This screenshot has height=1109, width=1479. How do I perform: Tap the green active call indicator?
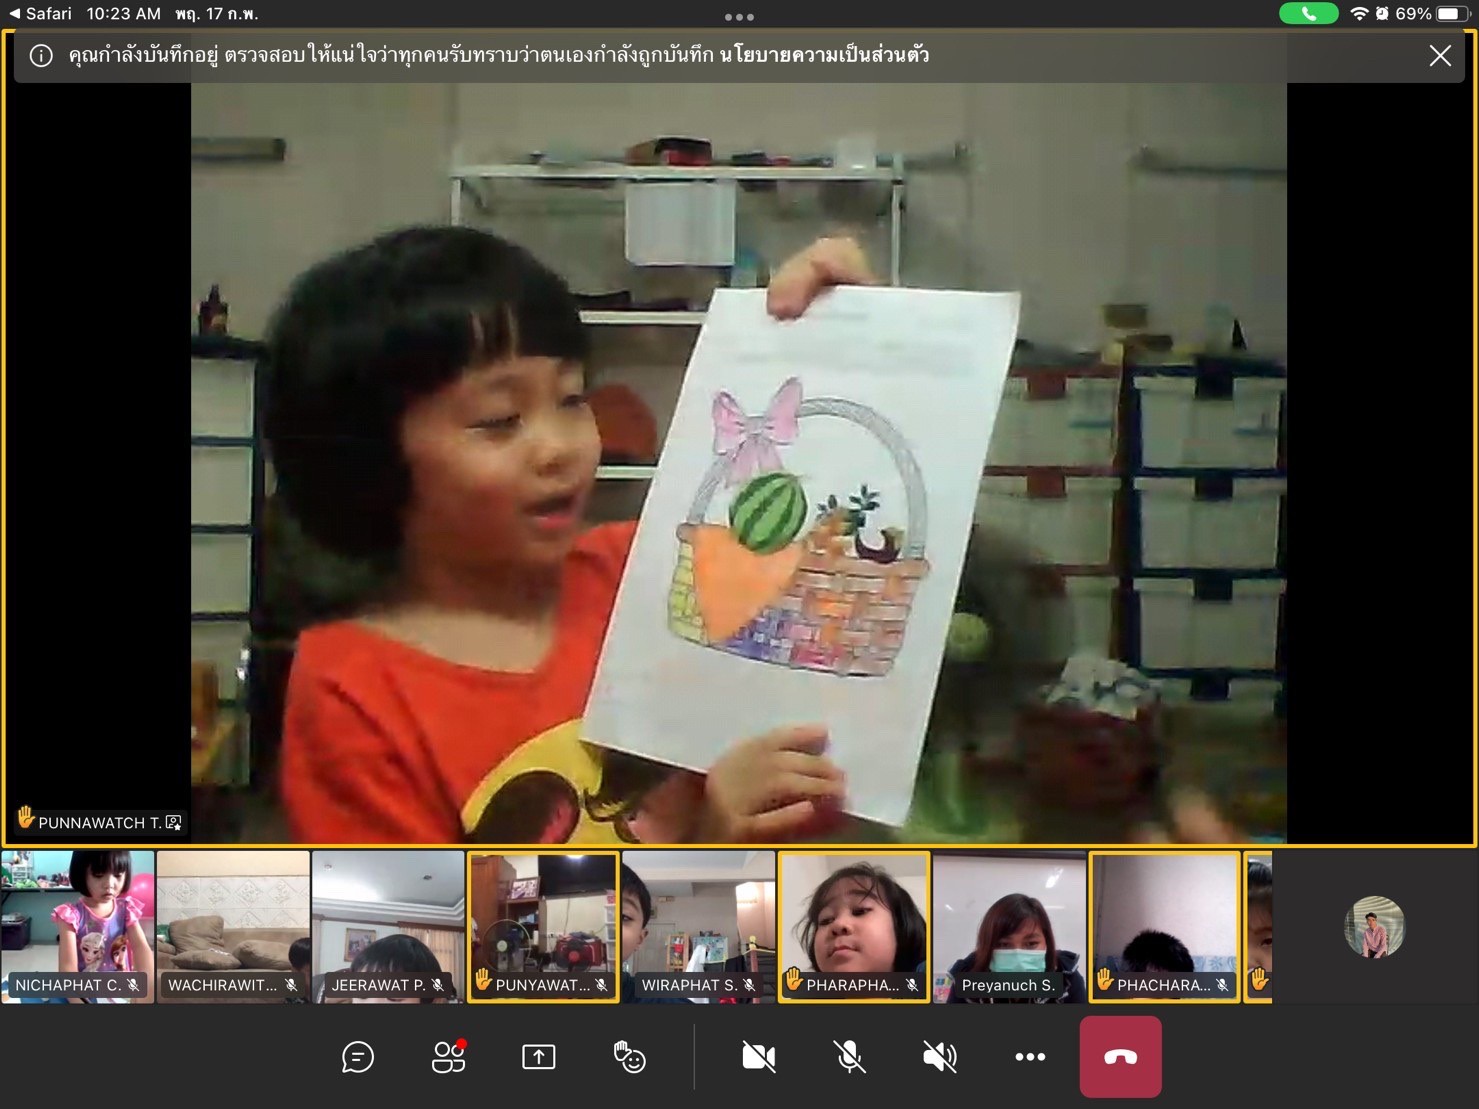tap(1308, 14)
